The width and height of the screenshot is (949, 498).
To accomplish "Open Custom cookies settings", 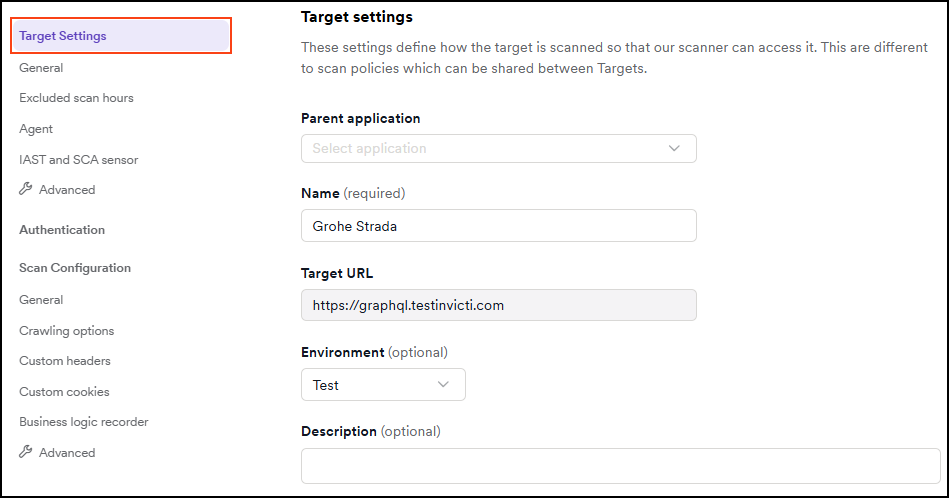I will (64, 392).
